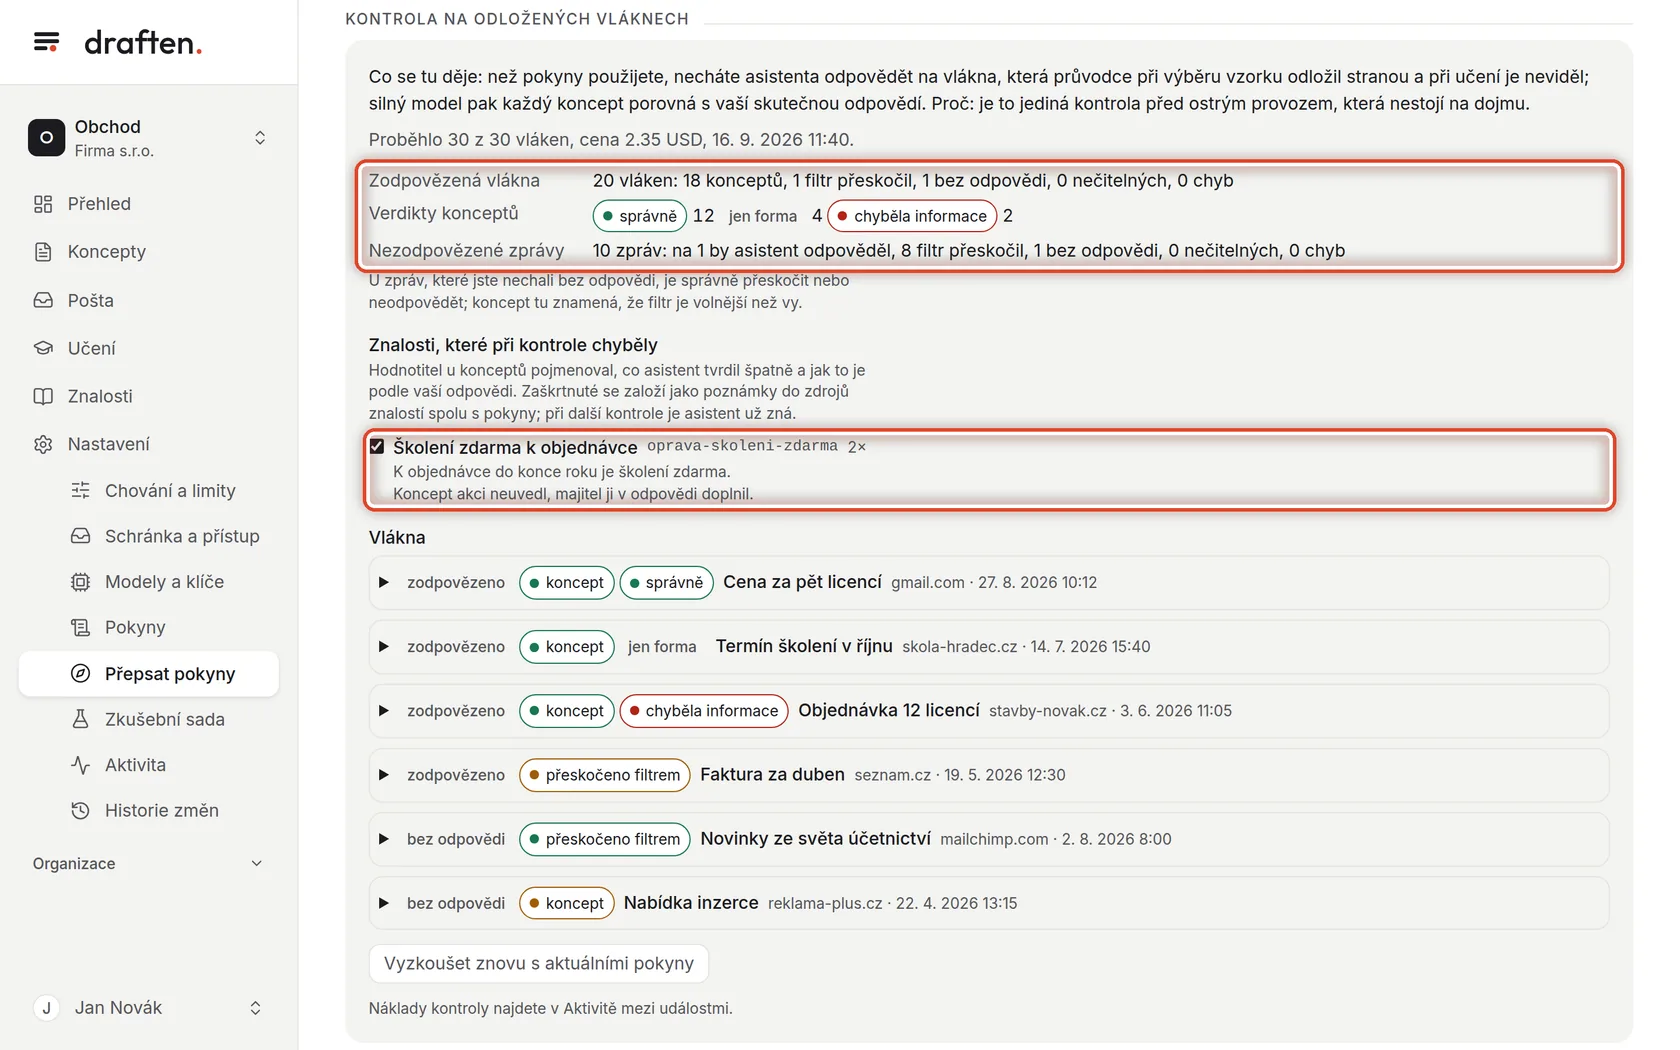Select the Aktivita pulse icon
This screenshot has width=1680, height=1050.
click(81, 765)
